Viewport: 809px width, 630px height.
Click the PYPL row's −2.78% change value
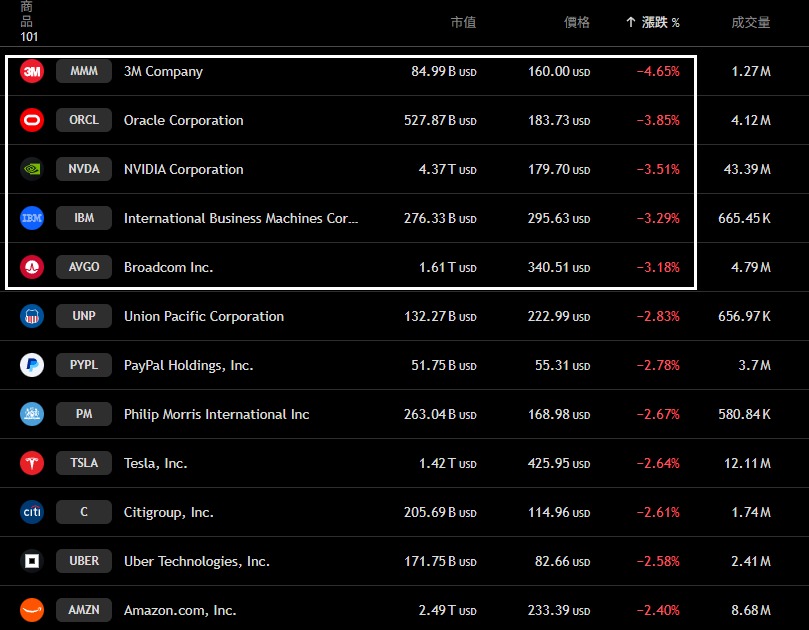click(658, 365)
